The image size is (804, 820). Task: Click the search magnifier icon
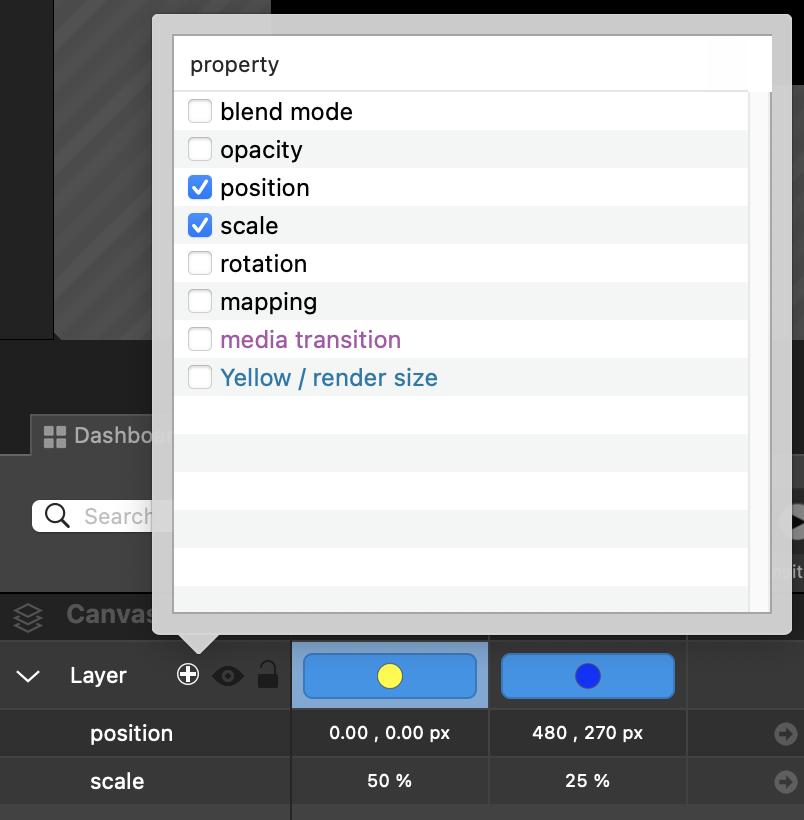click(58, 516)
